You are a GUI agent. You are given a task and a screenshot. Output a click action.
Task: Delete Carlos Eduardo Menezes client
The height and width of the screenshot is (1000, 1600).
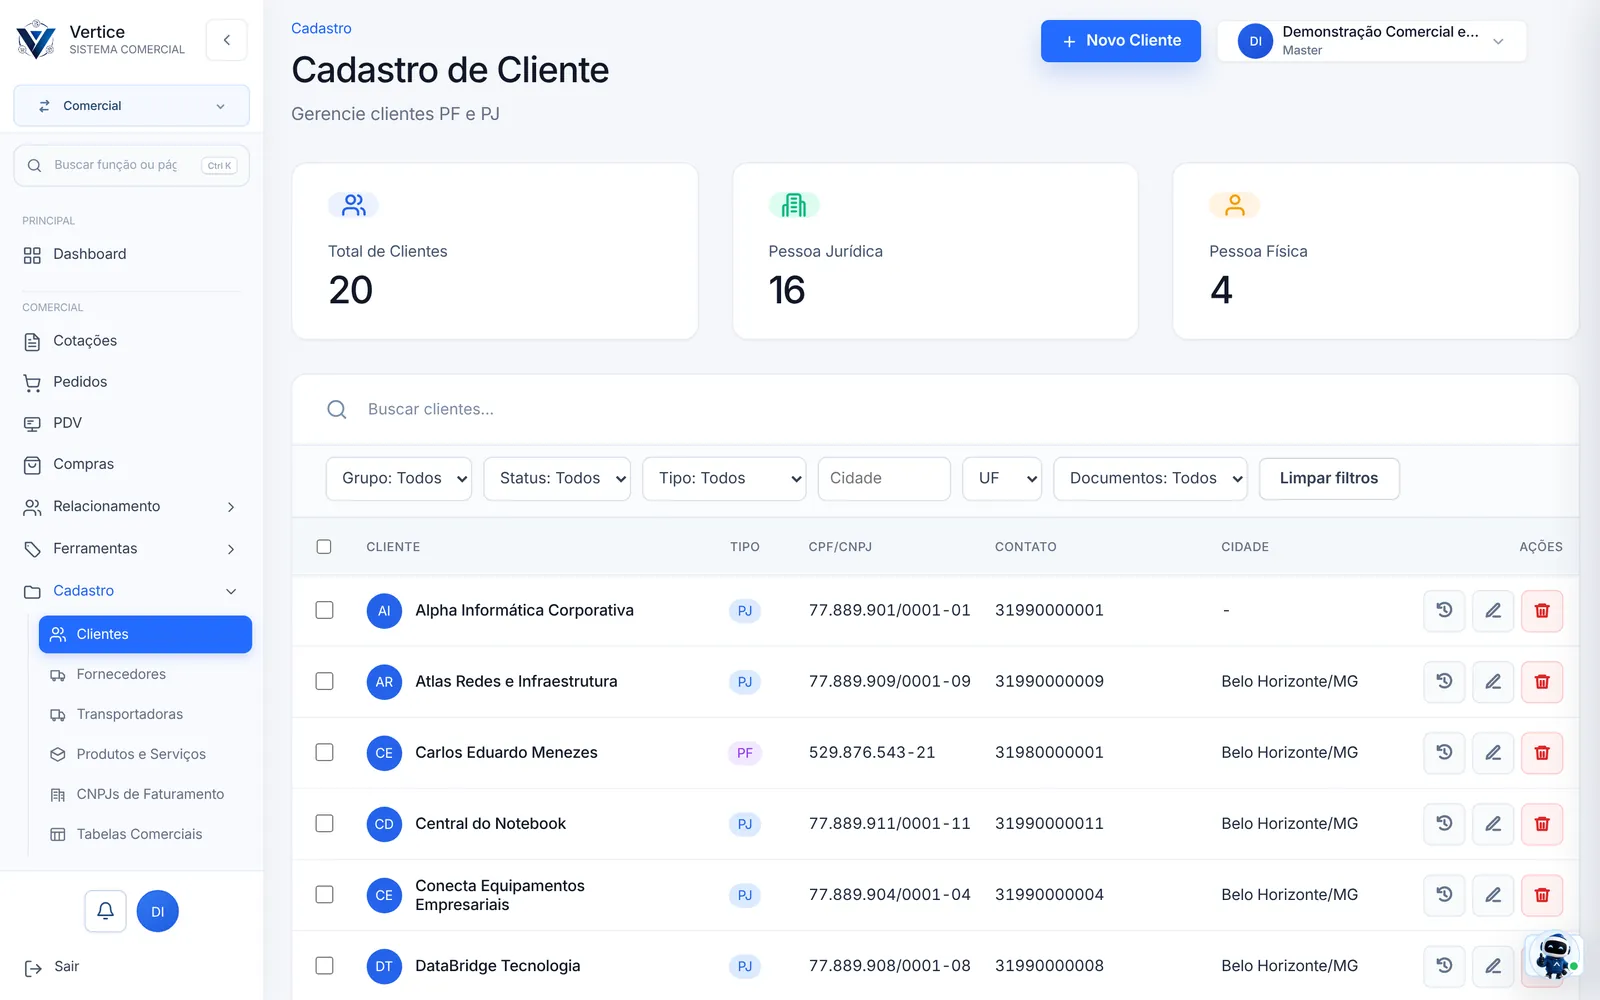click(x=1542, y=752)
